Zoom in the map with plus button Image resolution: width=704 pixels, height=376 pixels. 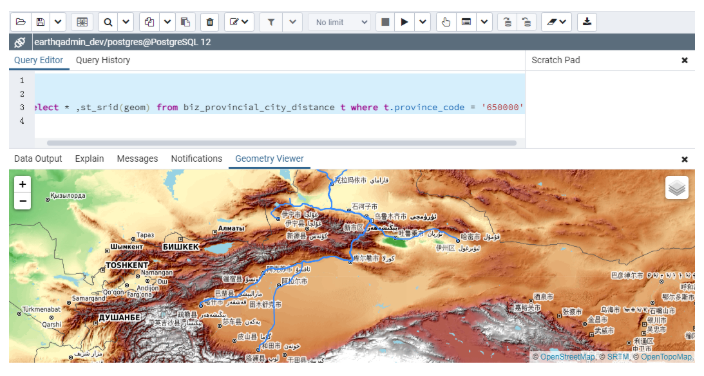coord(22,184)
